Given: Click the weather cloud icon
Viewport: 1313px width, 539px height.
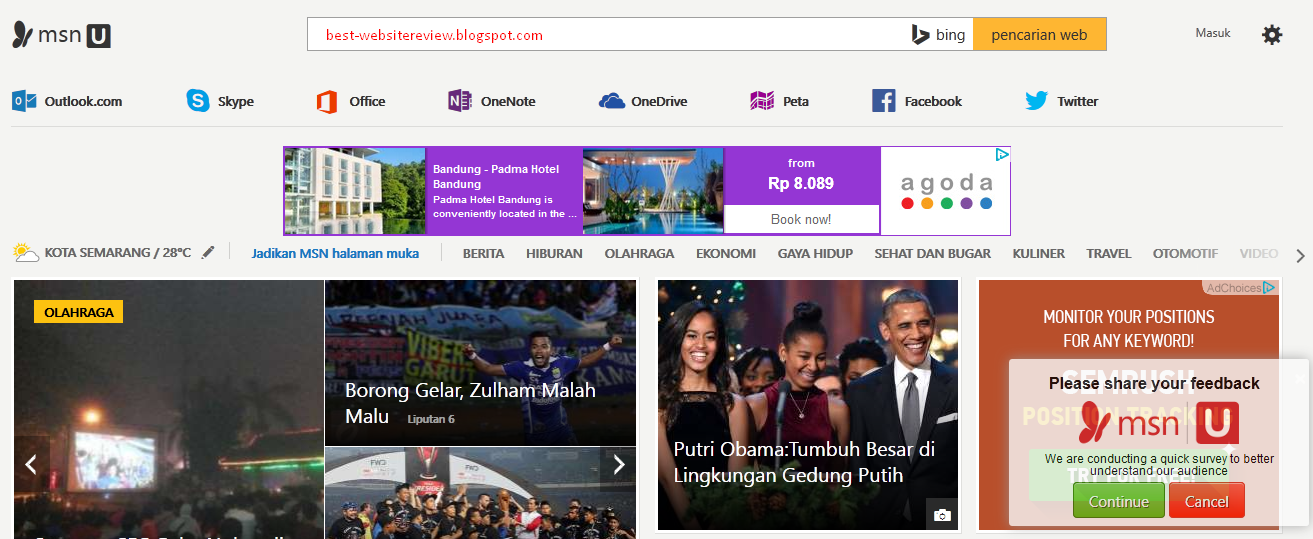Looking at the screenshot, I should [26, 253].
